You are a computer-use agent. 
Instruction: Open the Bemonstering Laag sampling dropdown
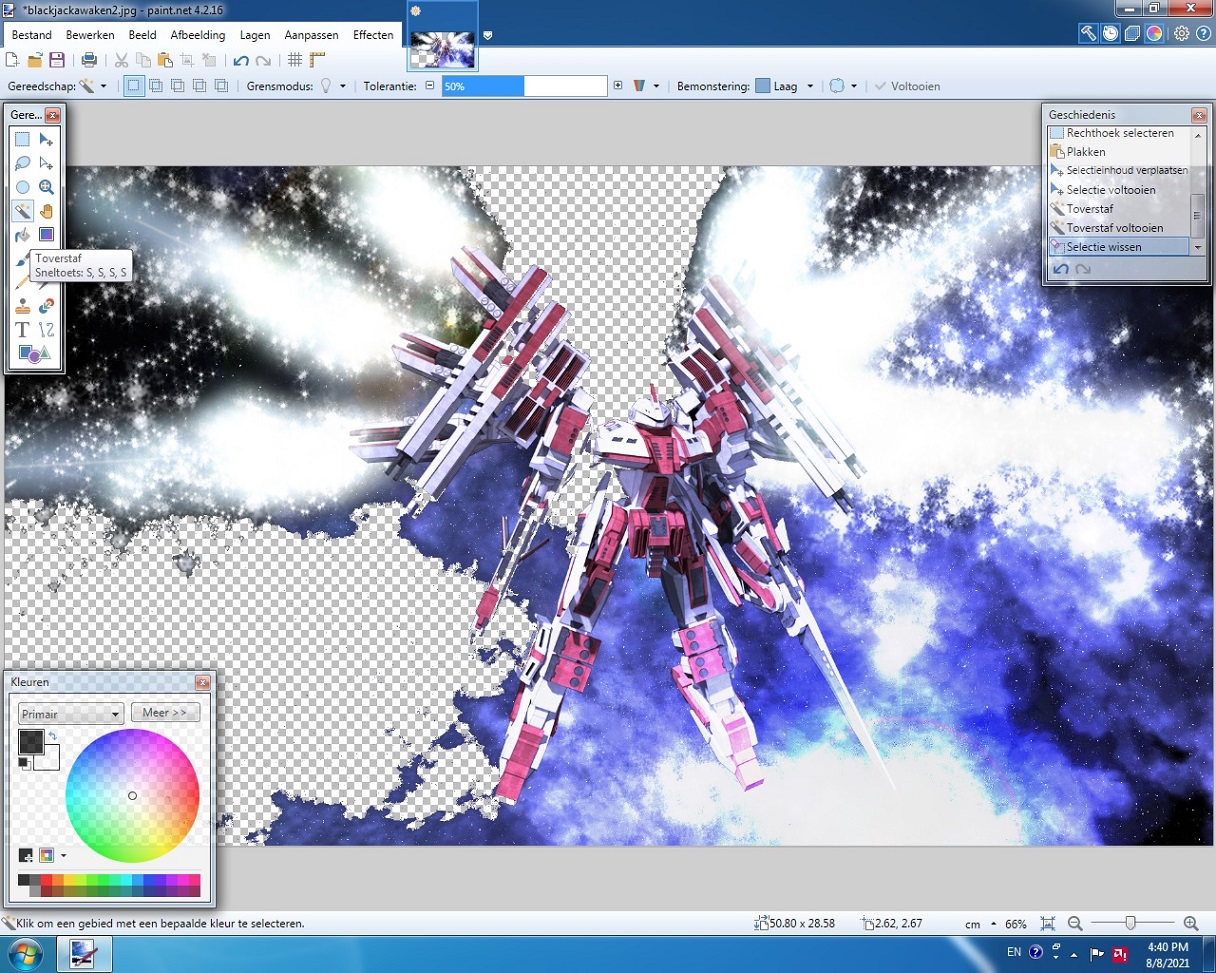point(785,86)
